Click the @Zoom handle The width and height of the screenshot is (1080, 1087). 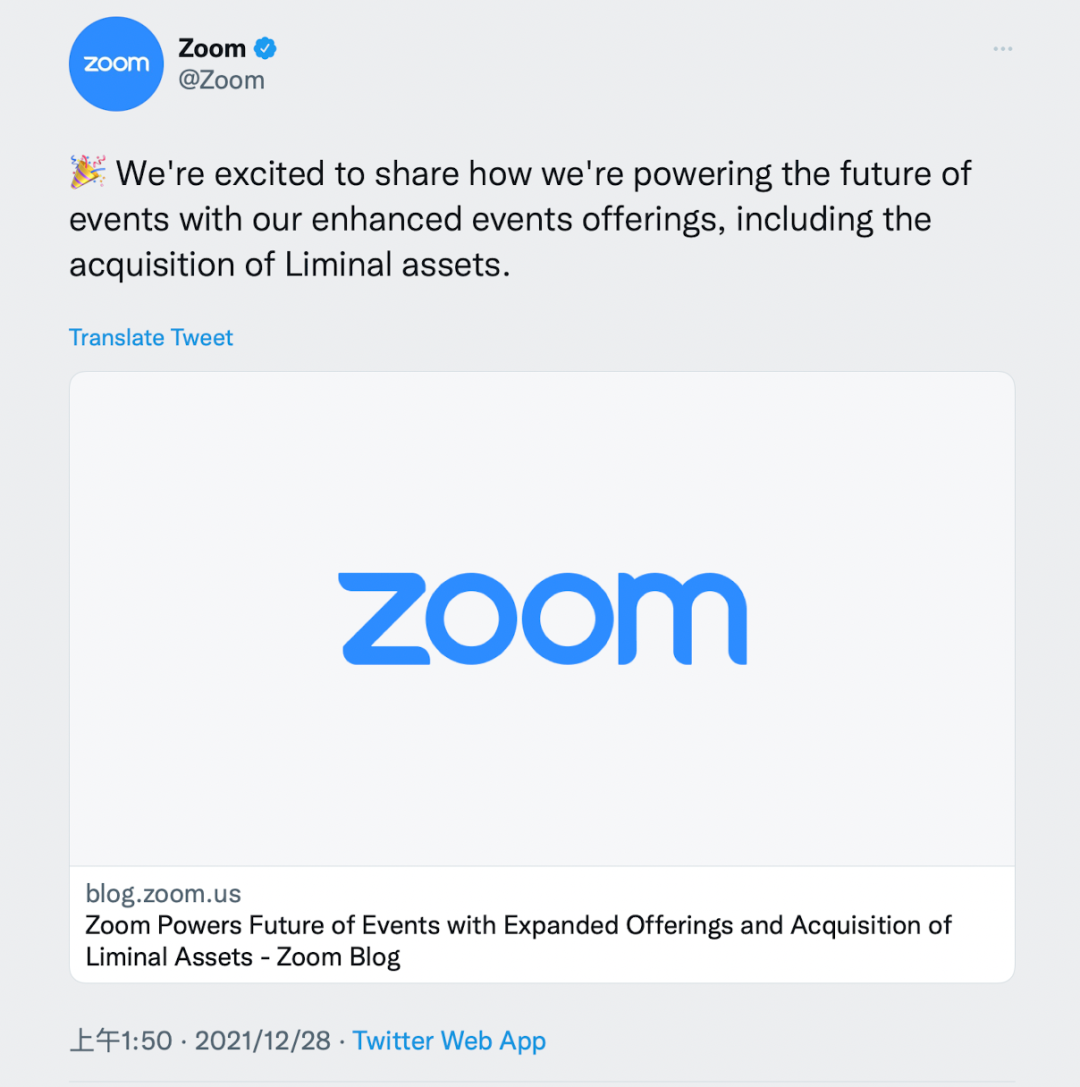[221, 80]
